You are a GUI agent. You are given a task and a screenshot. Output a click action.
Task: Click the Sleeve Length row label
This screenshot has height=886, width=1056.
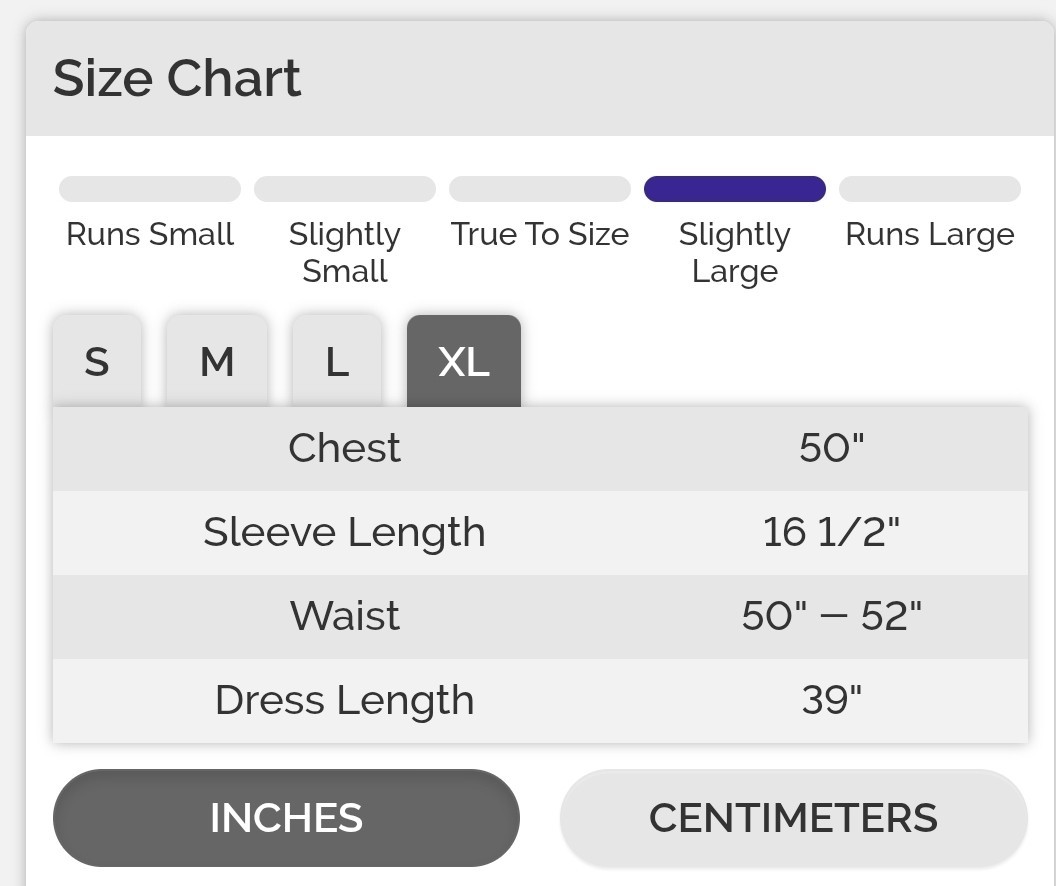pos(344,532)
